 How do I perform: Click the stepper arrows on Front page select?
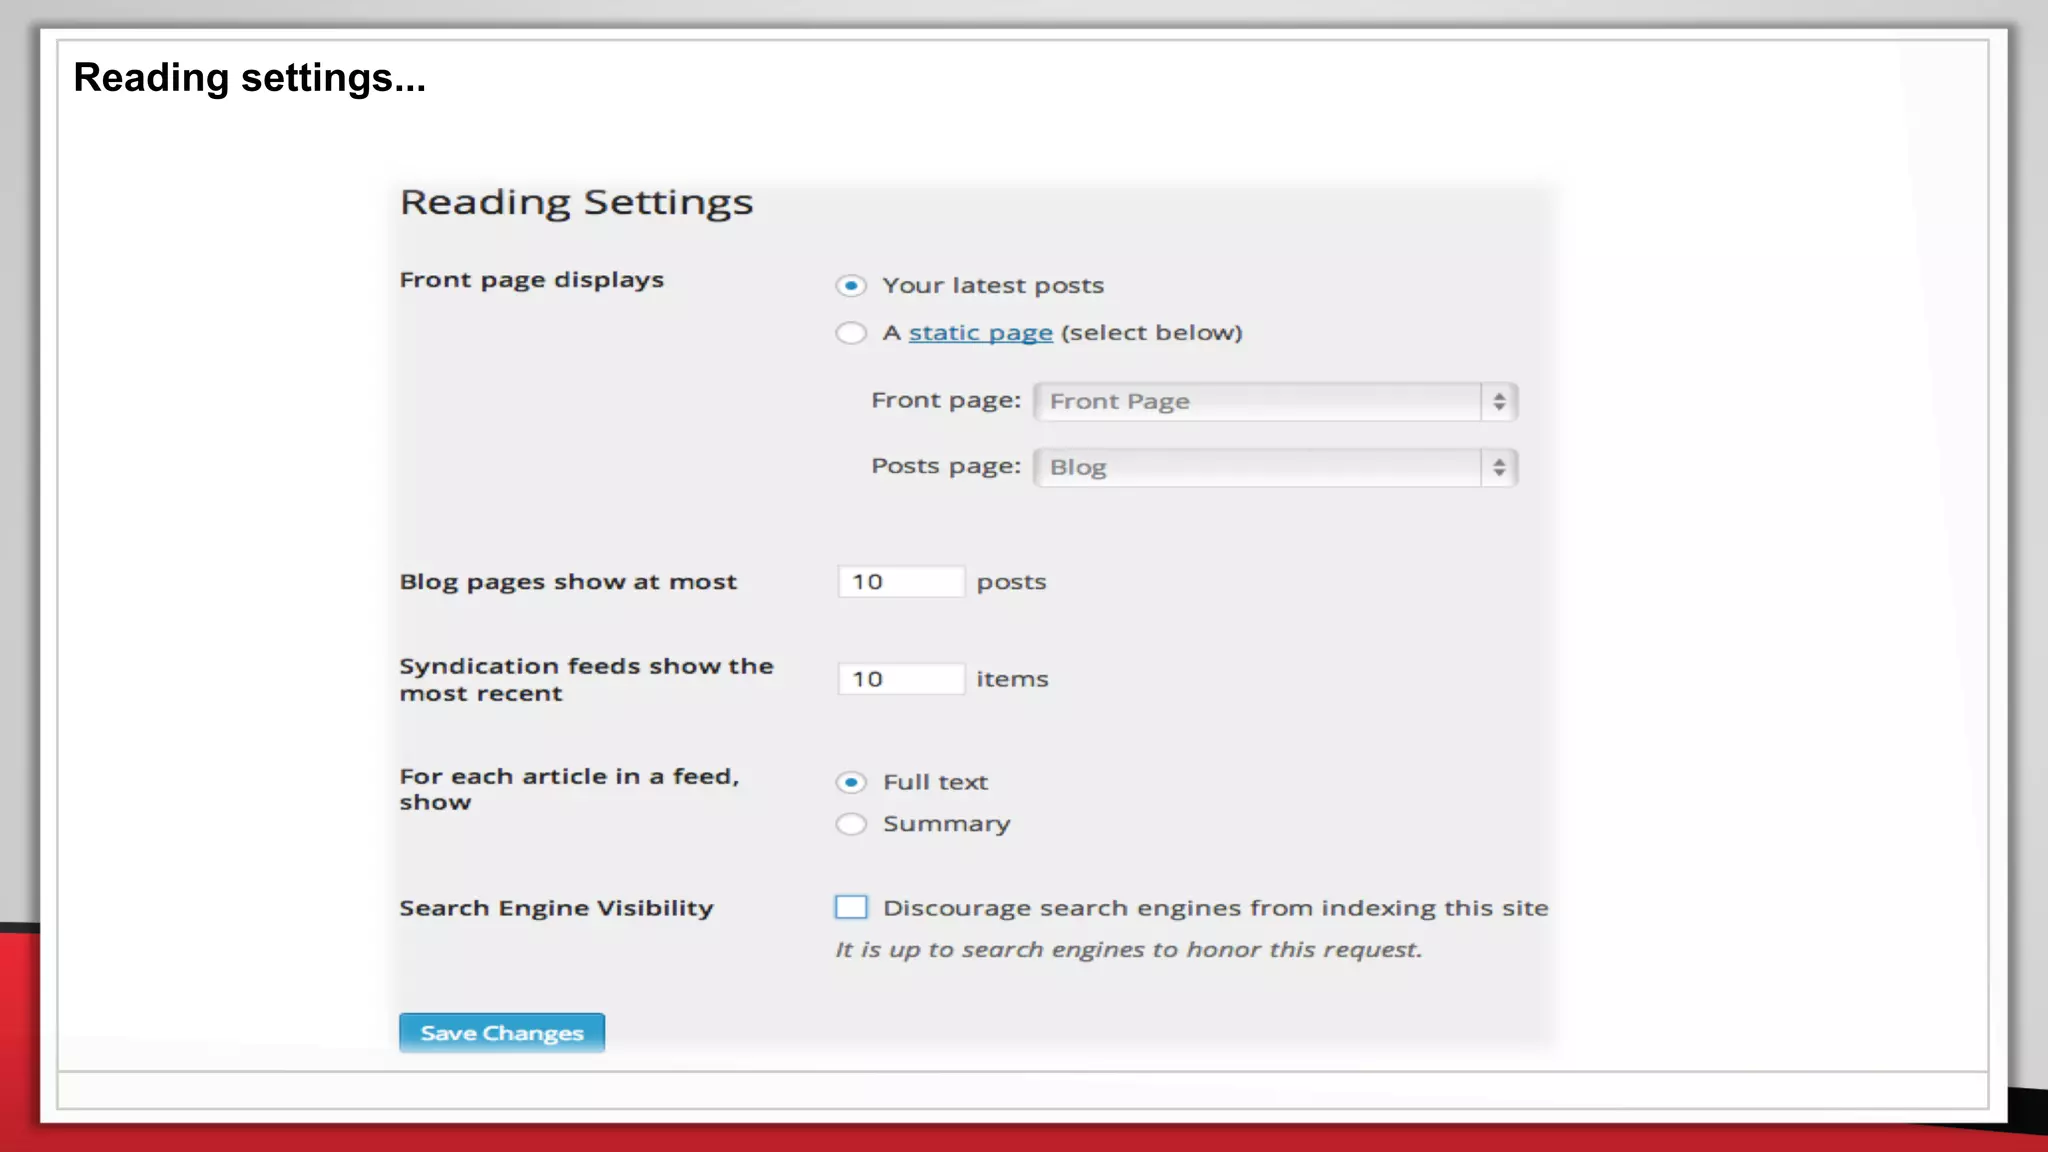pyautogui.click(x=1498, y=402)
